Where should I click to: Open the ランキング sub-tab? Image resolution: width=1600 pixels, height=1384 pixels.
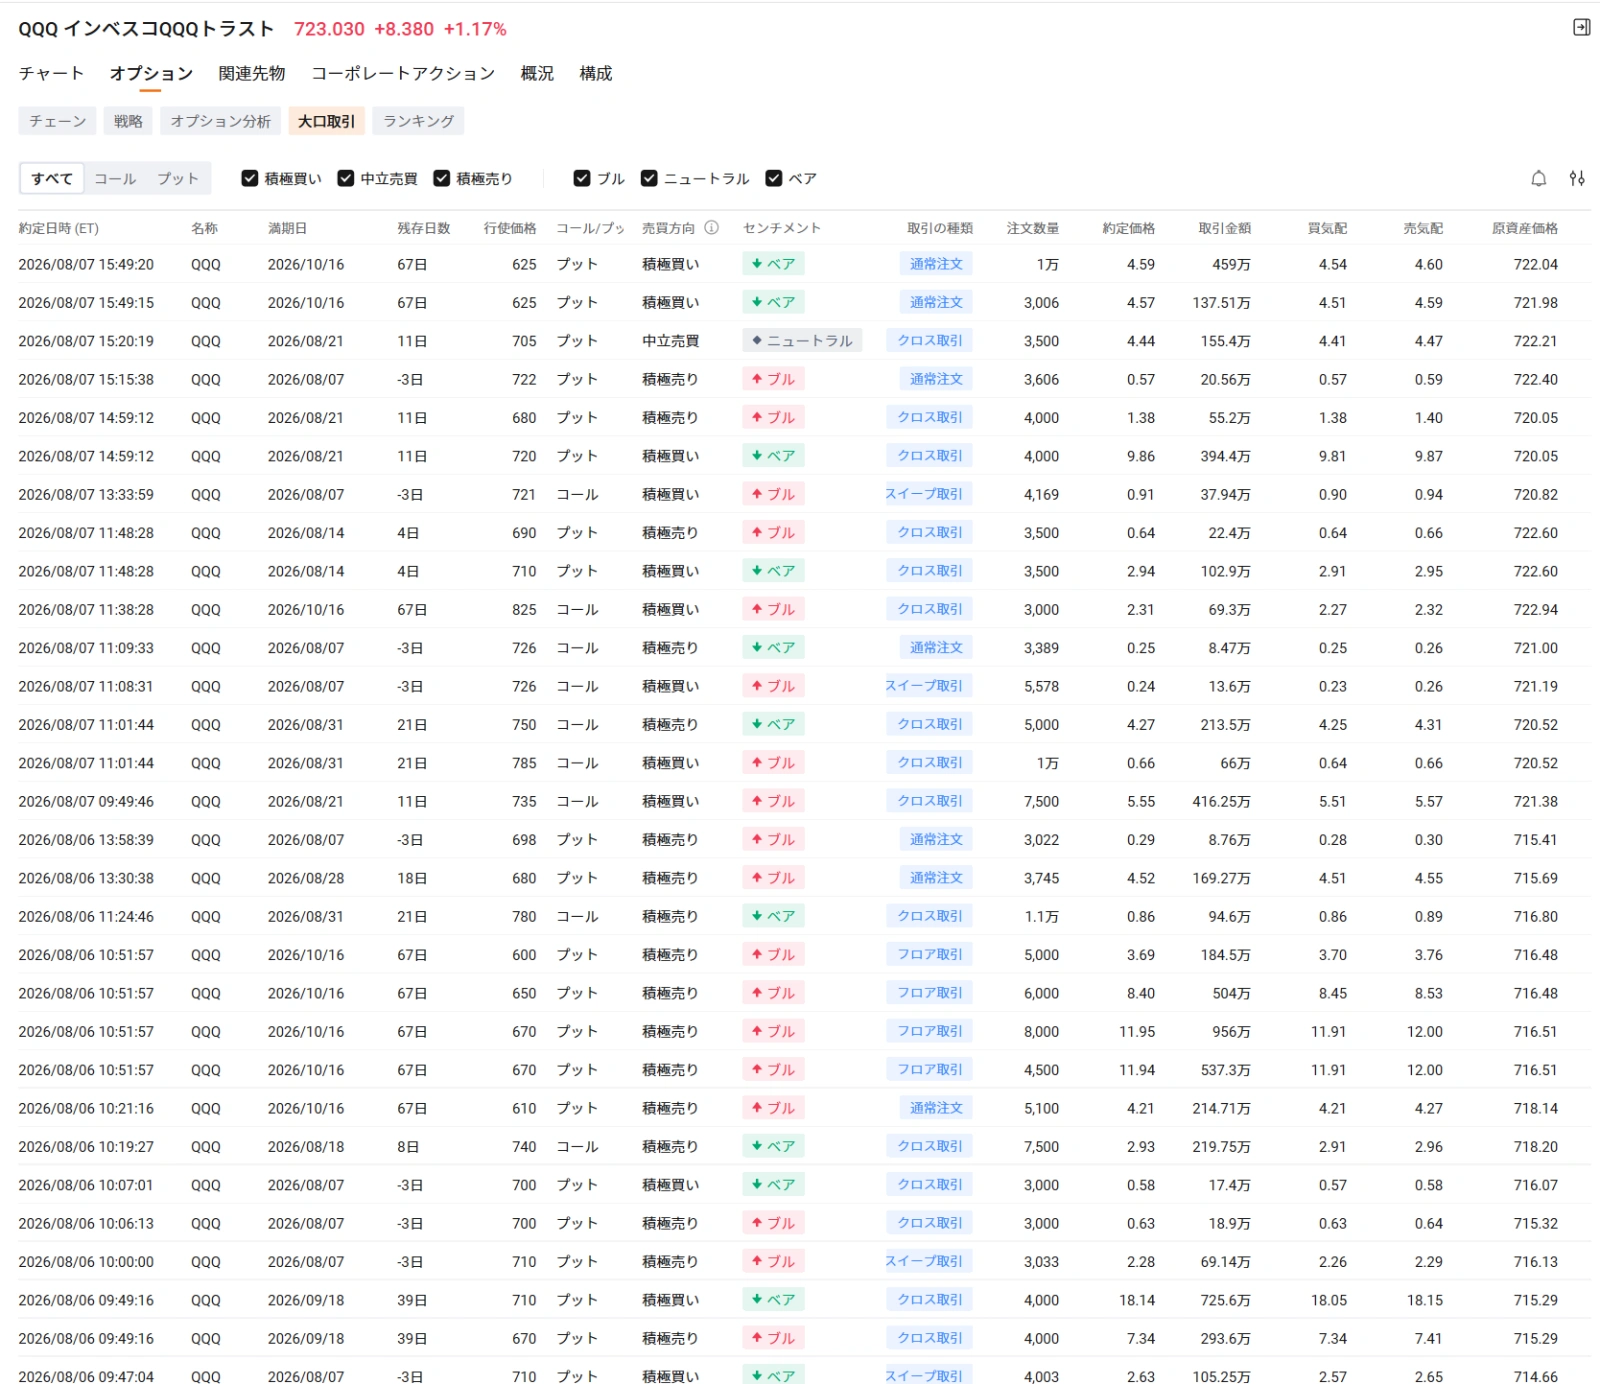[418, 121]
